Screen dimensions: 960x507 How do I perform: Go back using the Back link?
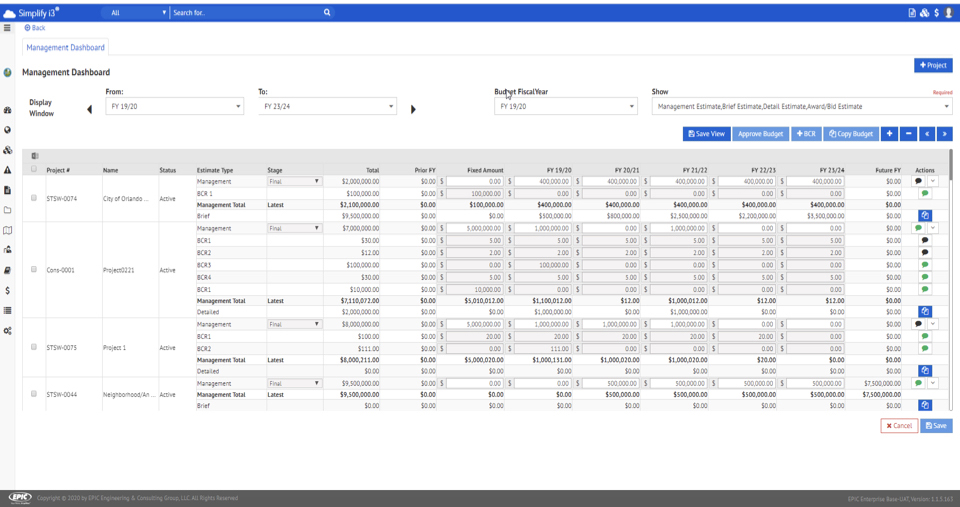[35, 28]
